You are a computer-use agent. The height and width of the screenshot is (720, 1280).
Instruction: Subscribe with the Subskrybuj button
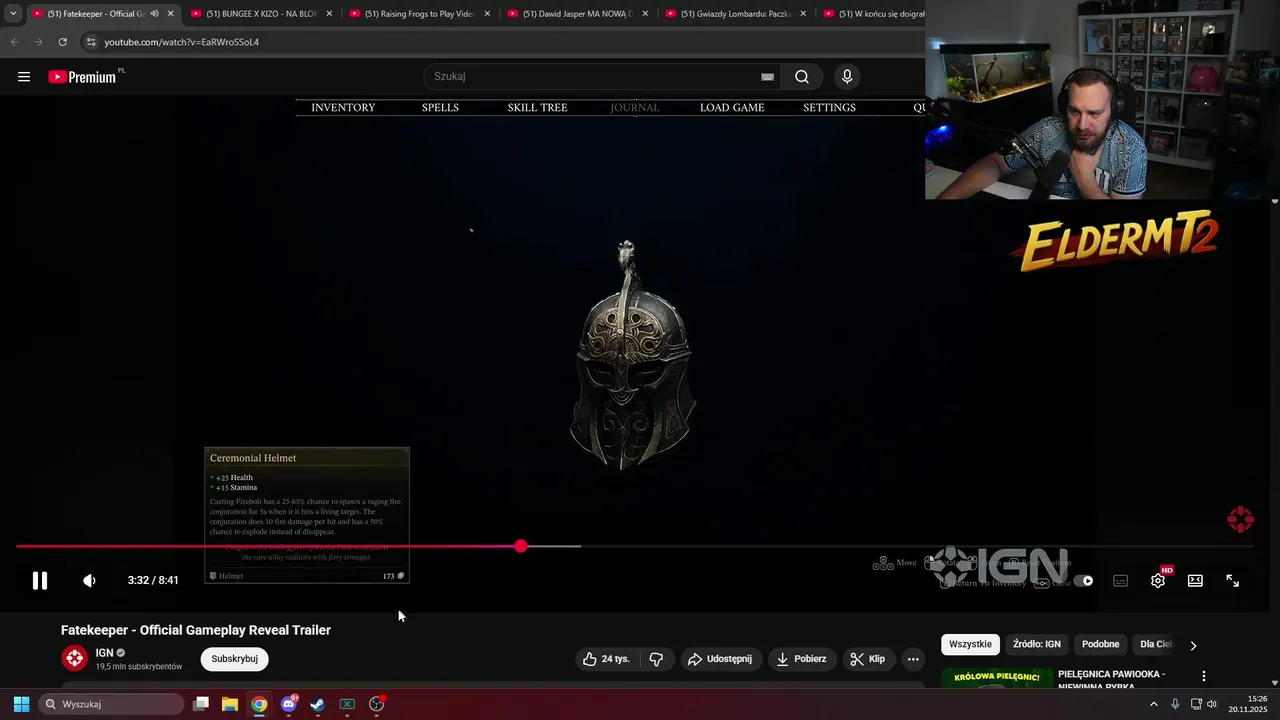click(x=234, y=659)
